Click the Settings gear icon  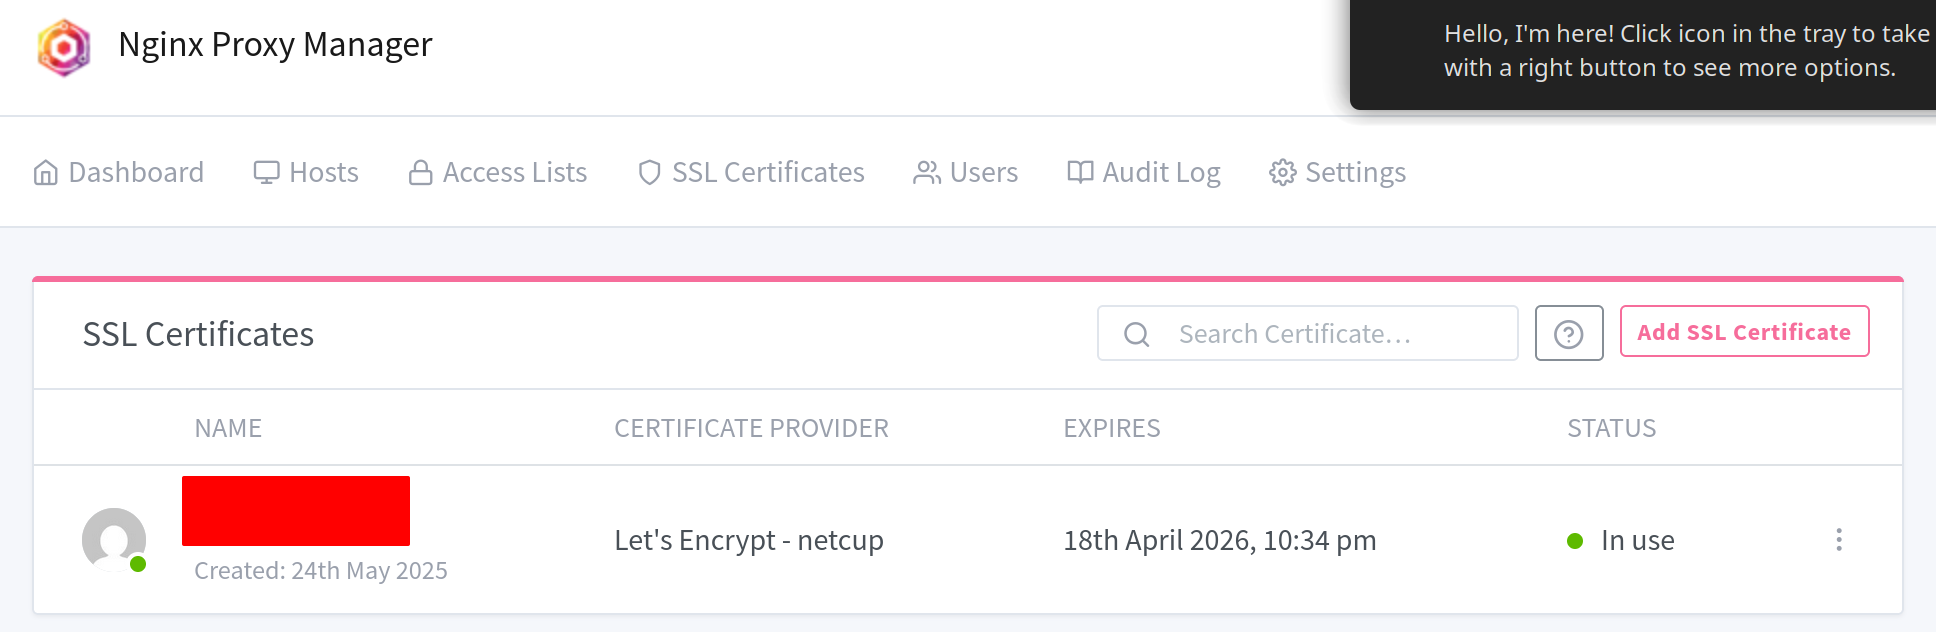(1282, 173)
